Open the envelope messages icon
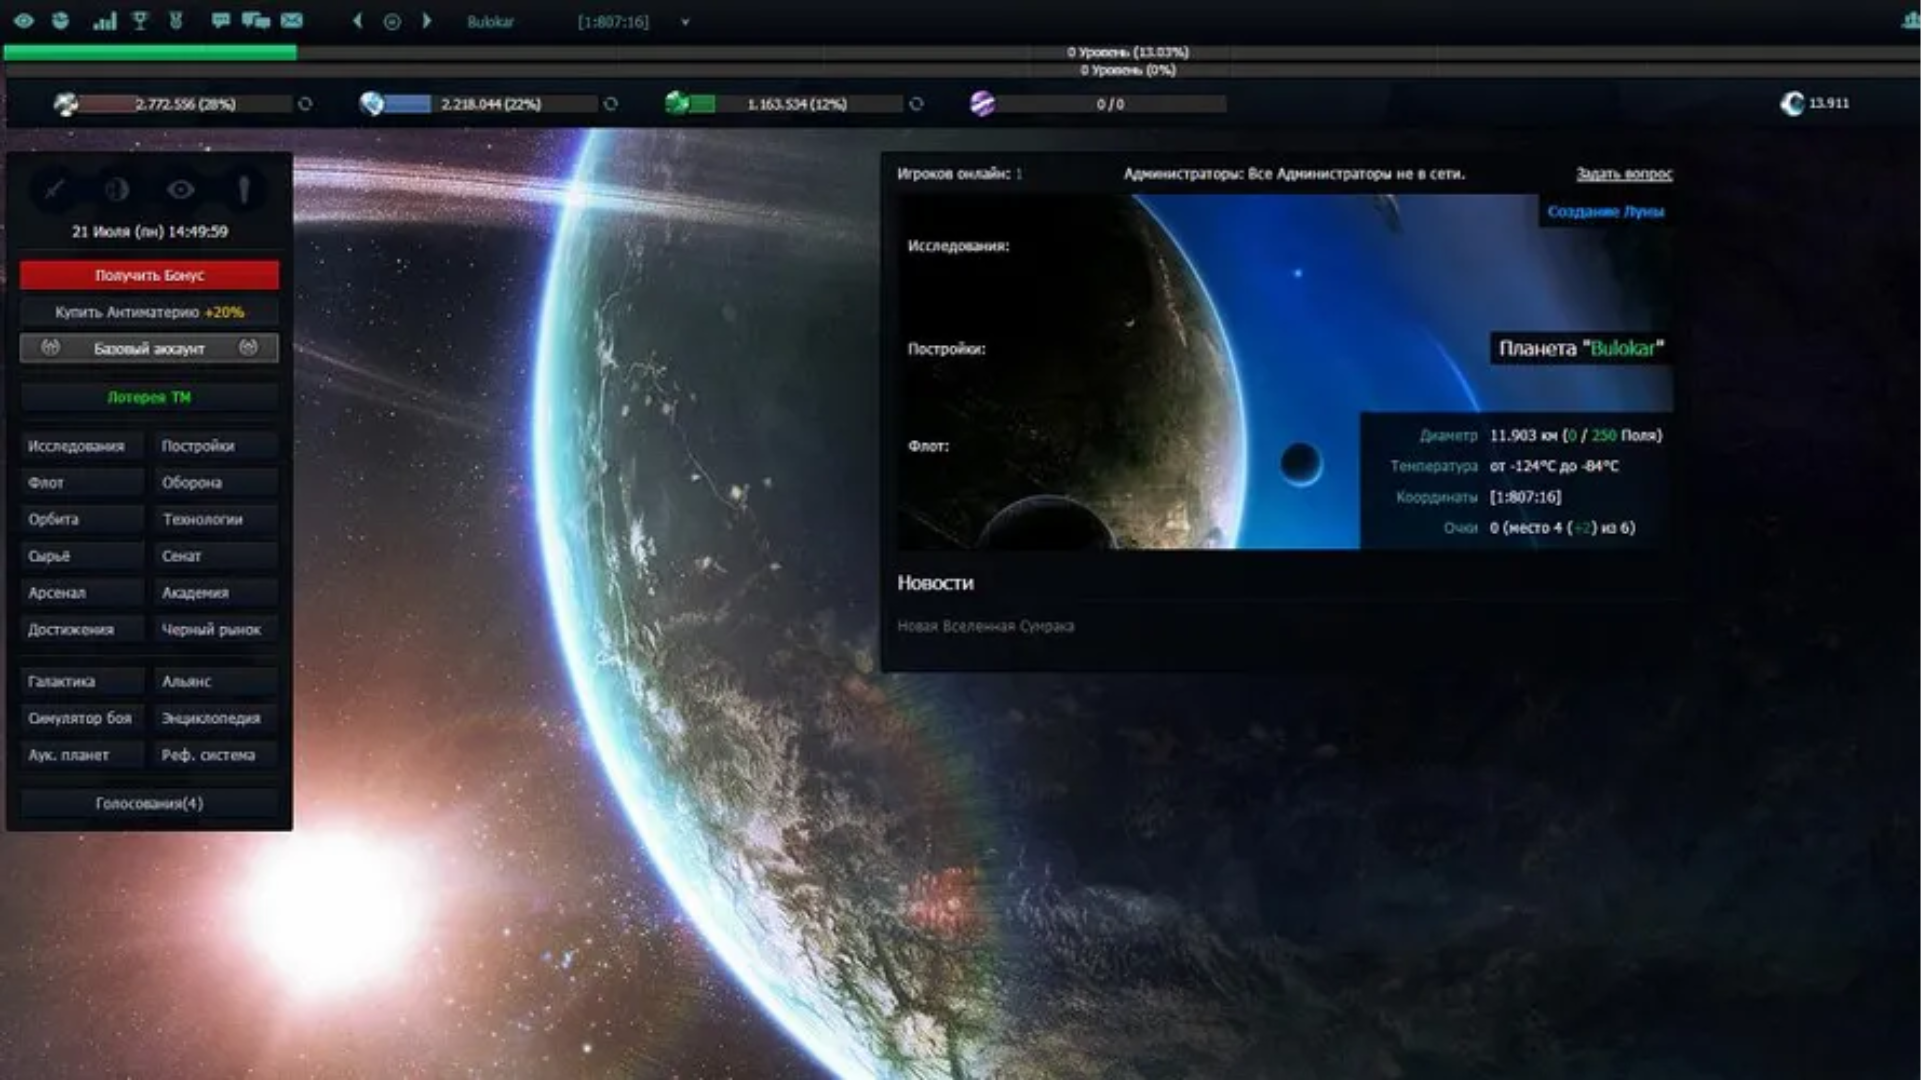The height and width of the screenshot is (1080, 1921). 291,20
